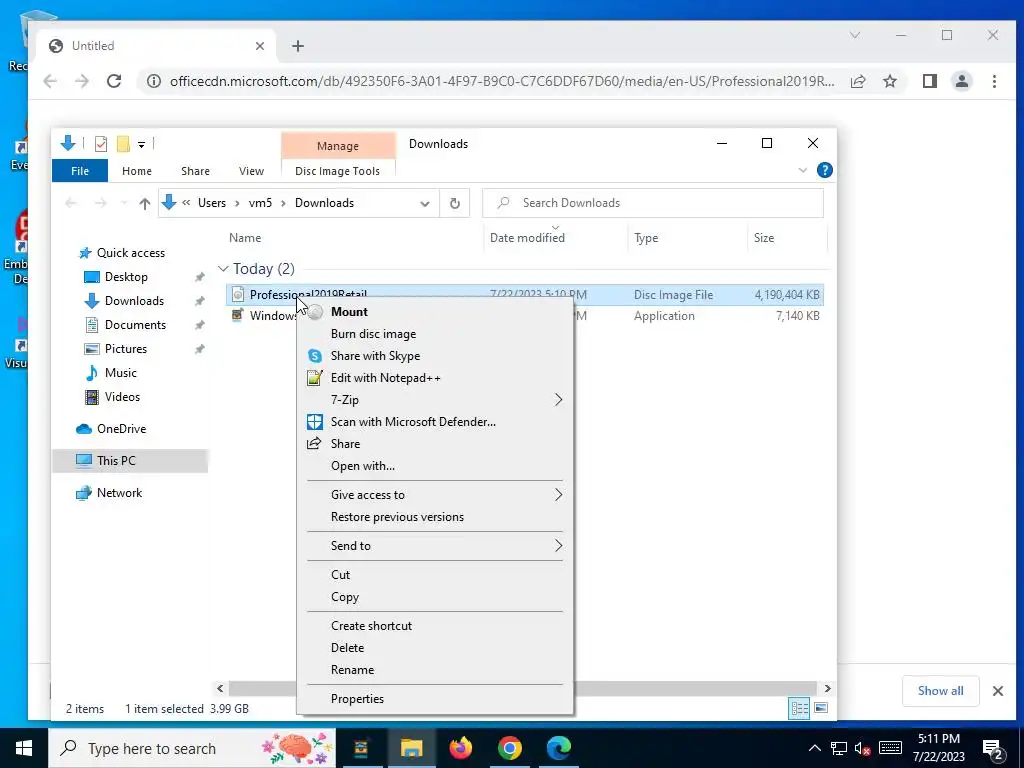The image size is (1024, 768).
Task: Expand the ribbon with chevron
Action: click(803, 170)
